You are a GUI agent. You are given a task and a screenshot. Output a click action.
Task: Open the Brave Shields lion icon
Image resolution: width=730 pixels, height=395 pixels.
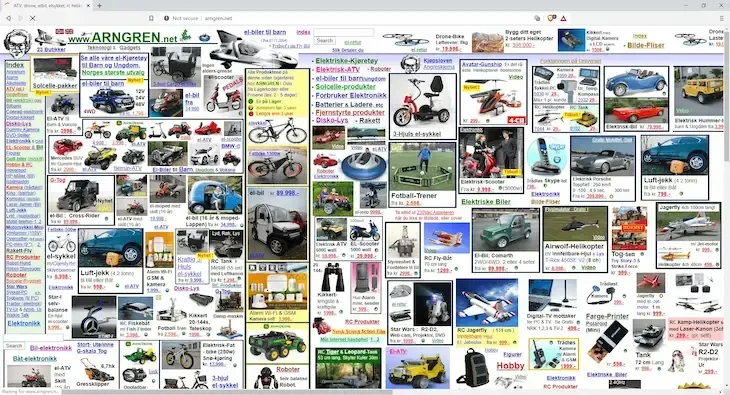pos(551,18)
